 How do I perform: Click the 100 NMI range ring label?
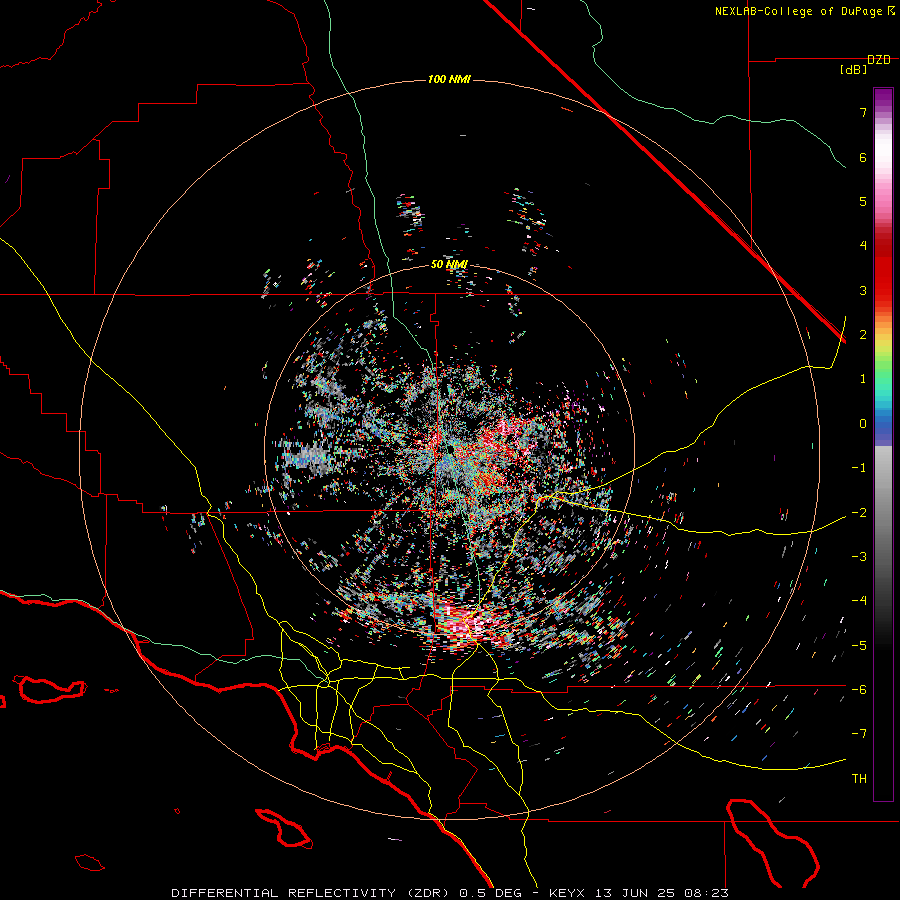pos(449,79)
